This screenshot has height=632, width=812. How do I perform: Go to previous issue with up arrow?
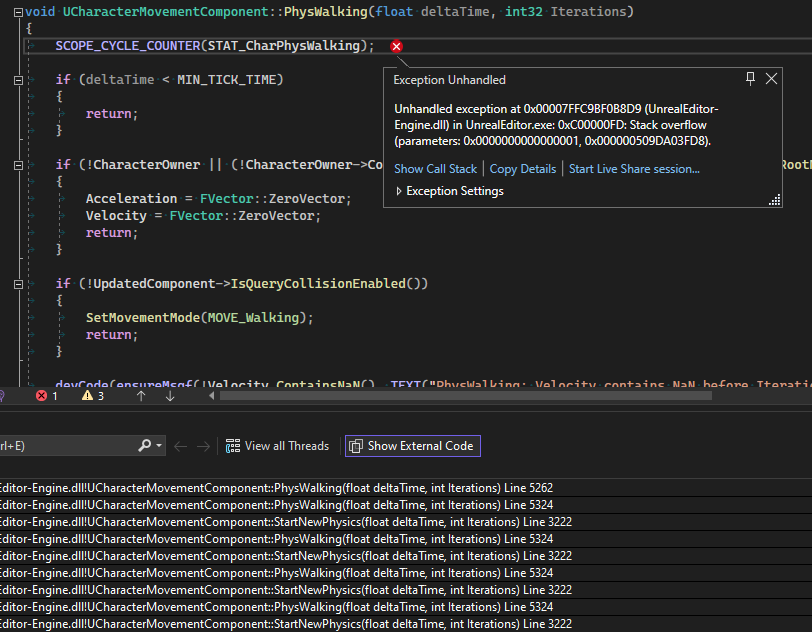(141, 396)
